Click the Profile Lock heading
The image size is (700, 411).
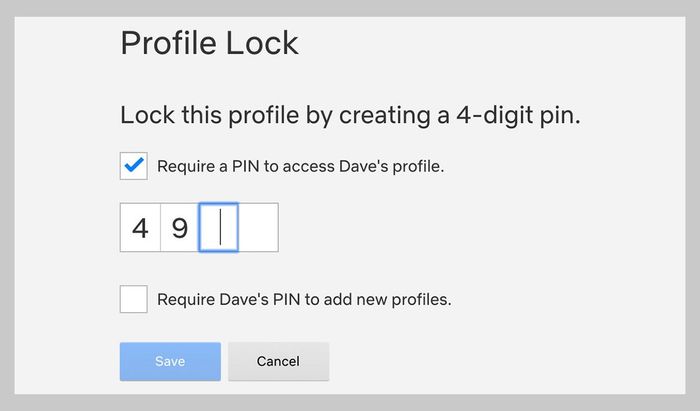point(209,43)
